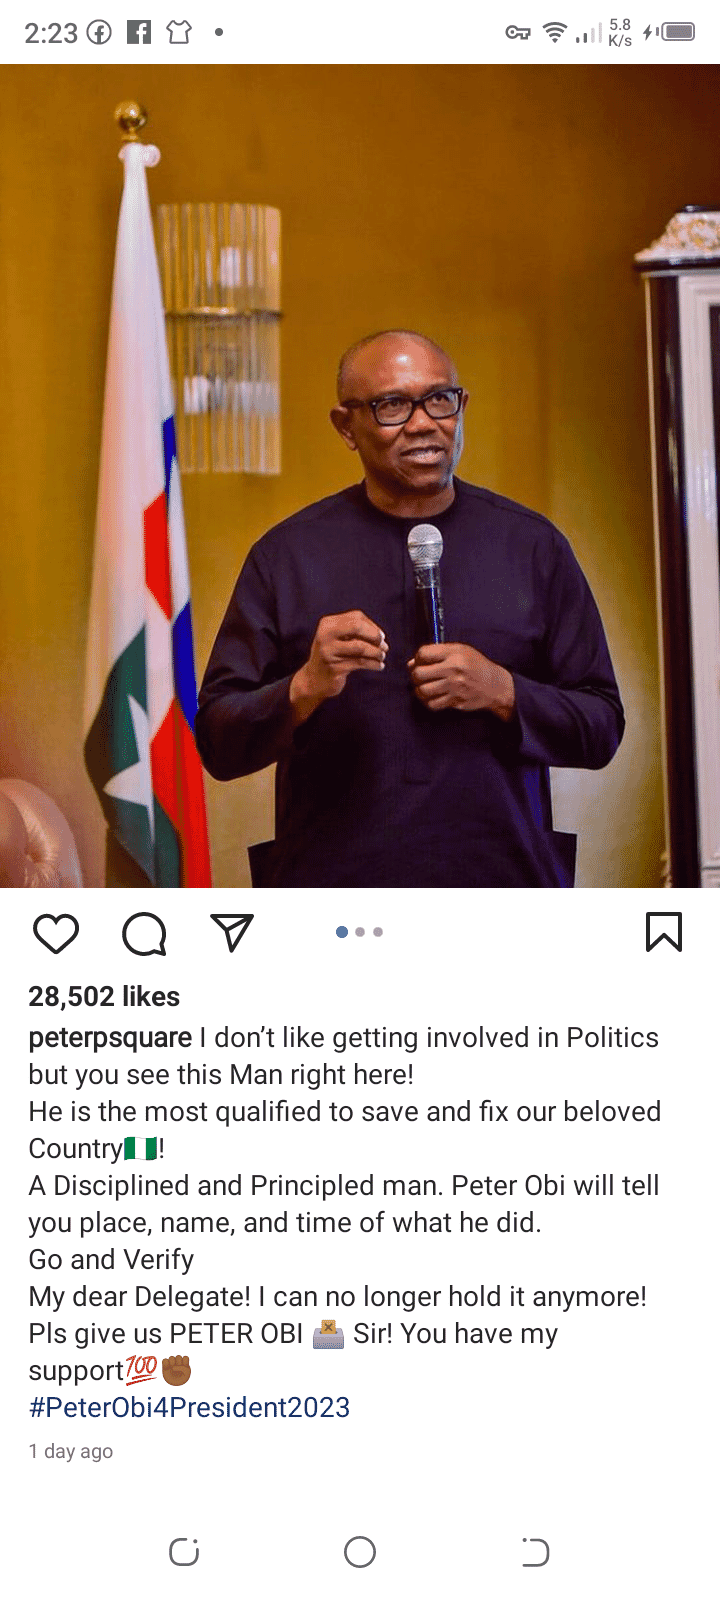The image size is (720, 1600).
Task: Tap the '1 day ago' timestamp
Action: tap(70, 1450)
